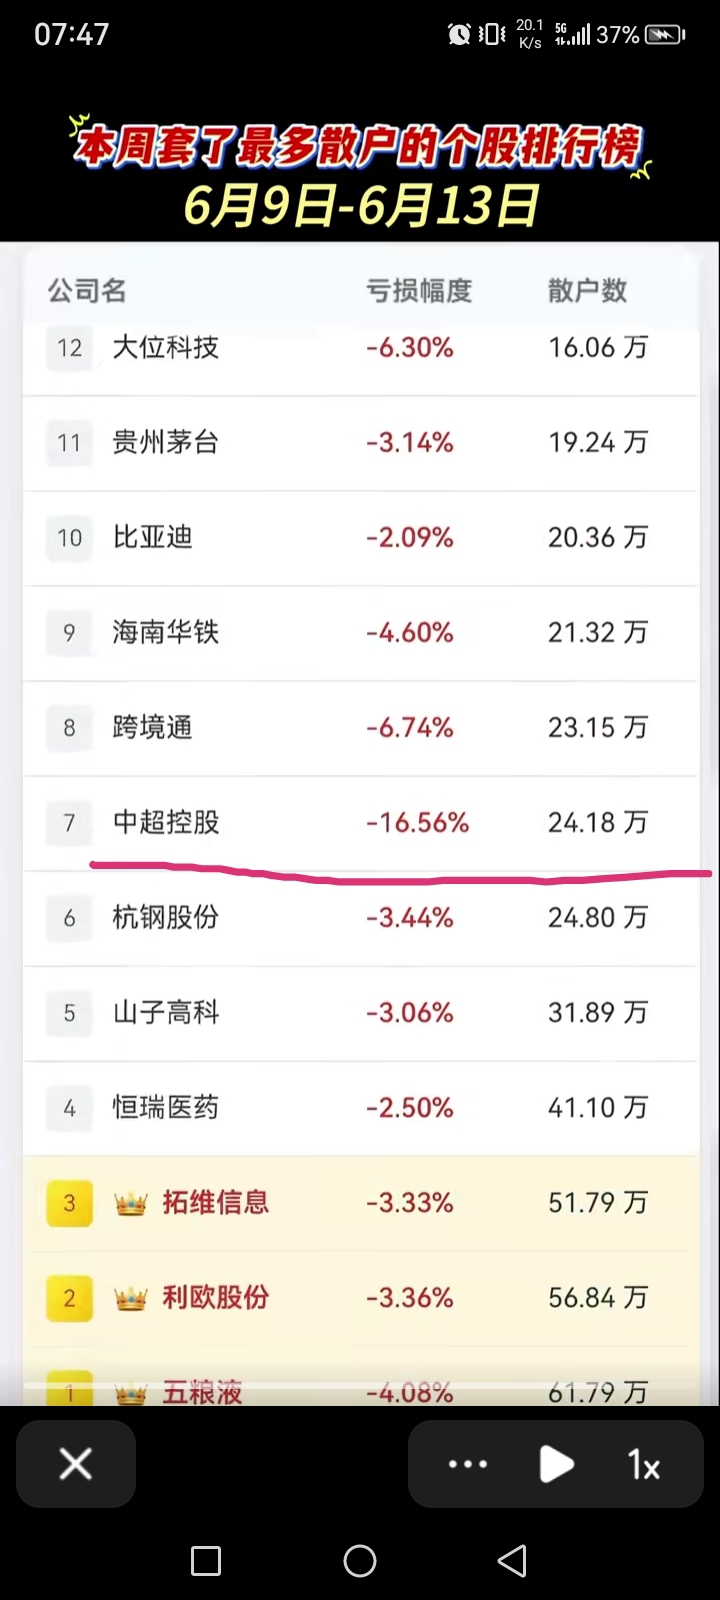Tap the yellow rank 3 badge
Viewport: 720px width, 1600px height.
tap(69, 1203)
